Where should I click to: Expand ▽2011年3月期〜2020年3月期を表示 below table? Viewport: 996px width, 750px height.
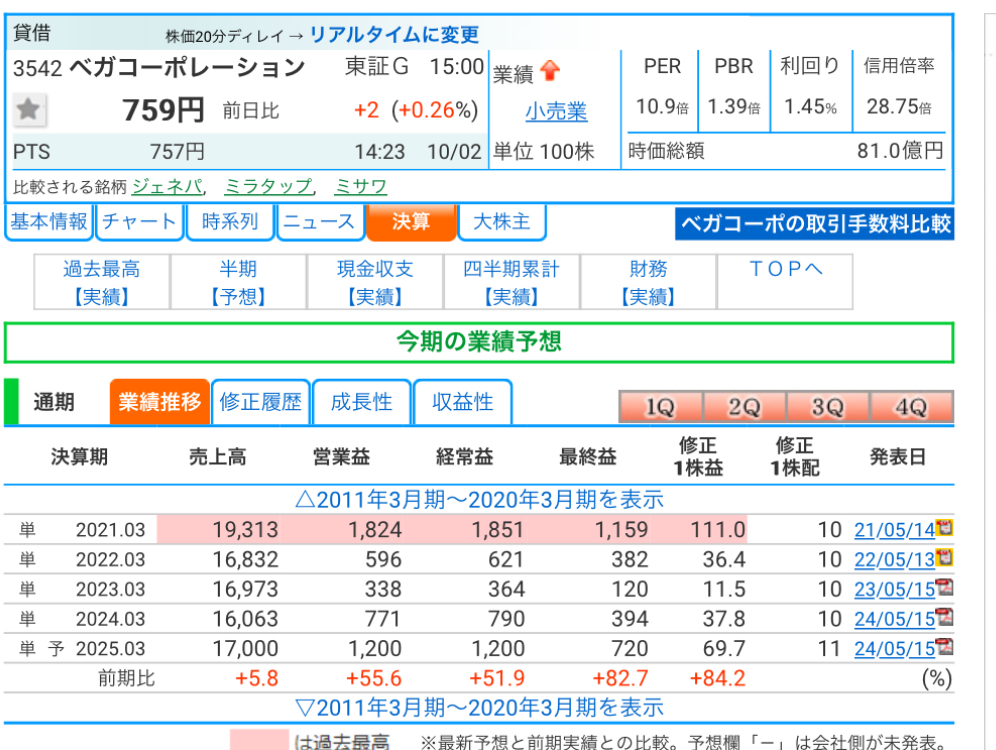coord(480,707)
